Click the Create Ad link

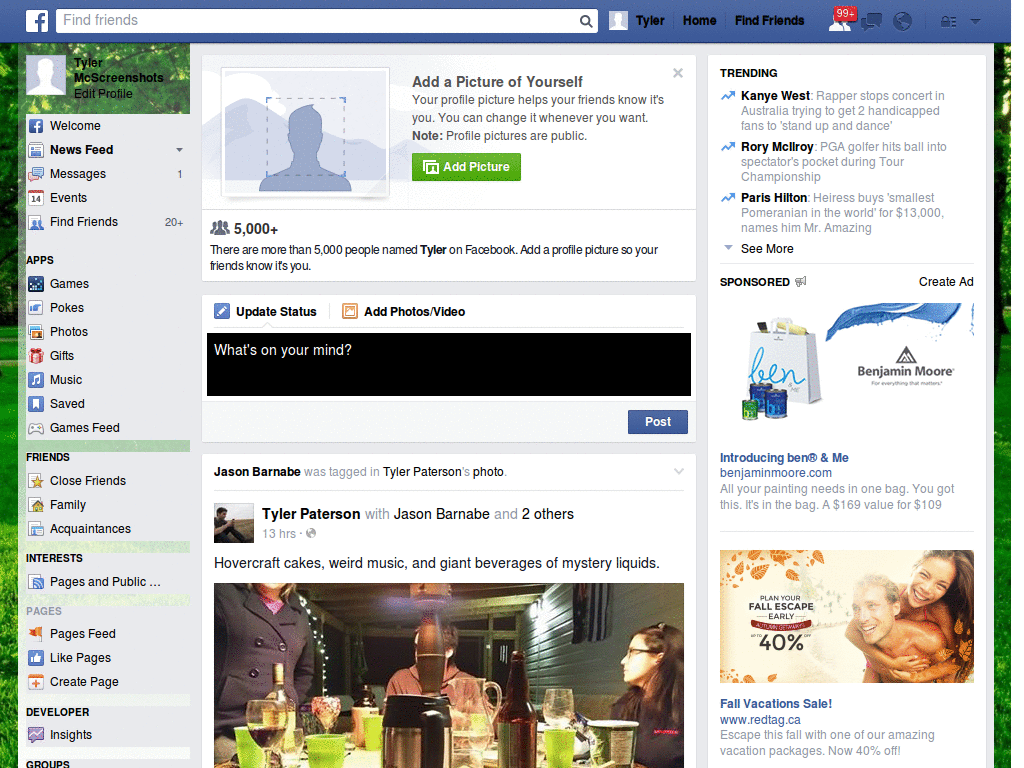tap(946, 281)
